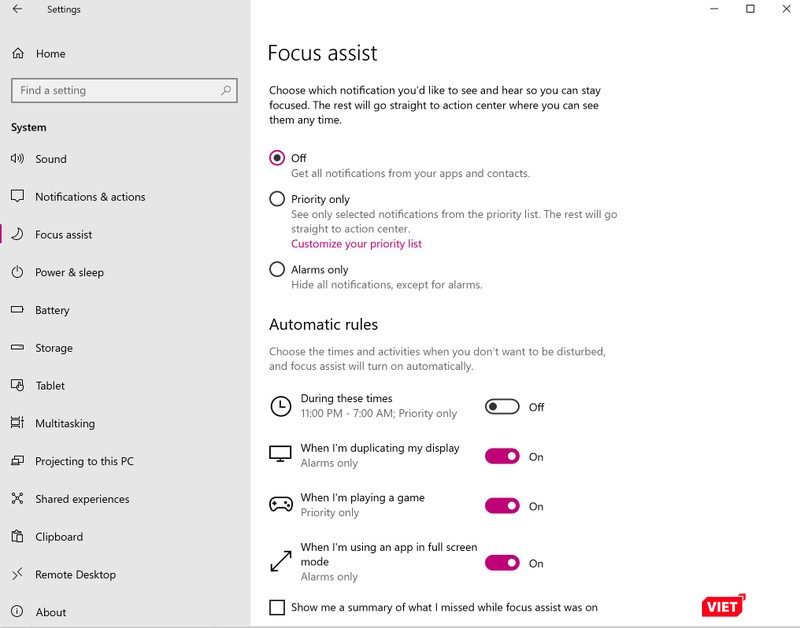The image size is (800, 628).
Task: Disable the playing a game toggle
Action: (502, 507)
